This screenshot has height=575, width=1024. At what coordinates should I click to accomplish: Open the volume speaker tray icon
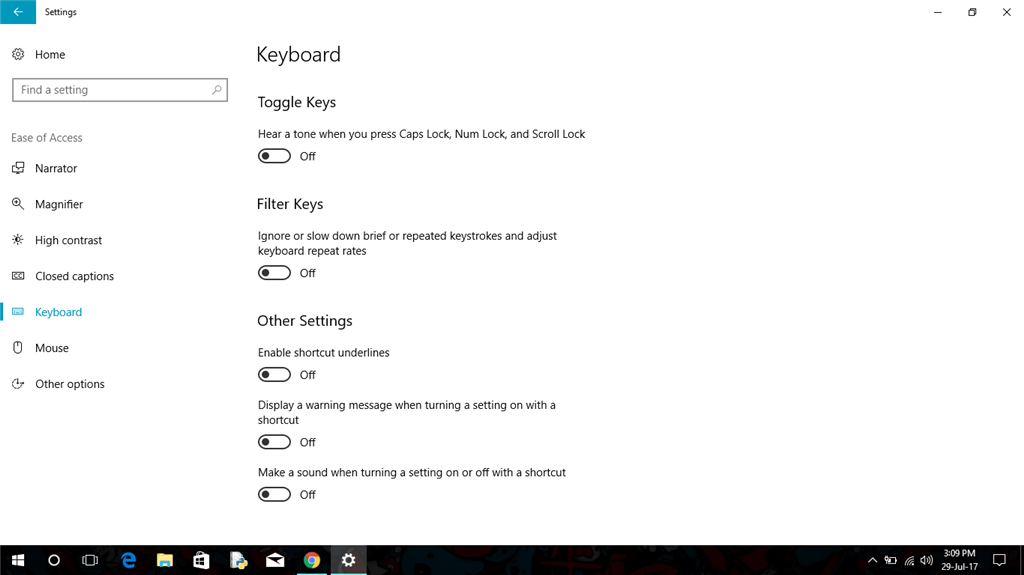pos(926,560)
